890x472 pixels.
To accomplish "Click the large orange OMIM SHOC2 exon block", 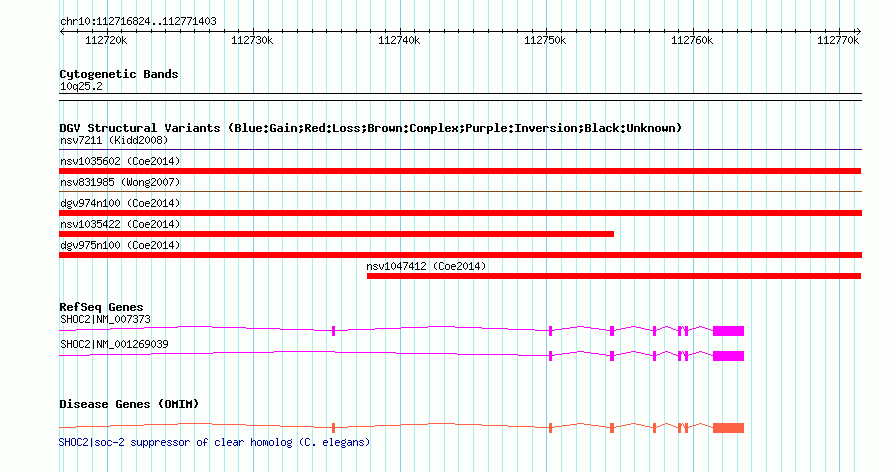I will click(728, 428).
